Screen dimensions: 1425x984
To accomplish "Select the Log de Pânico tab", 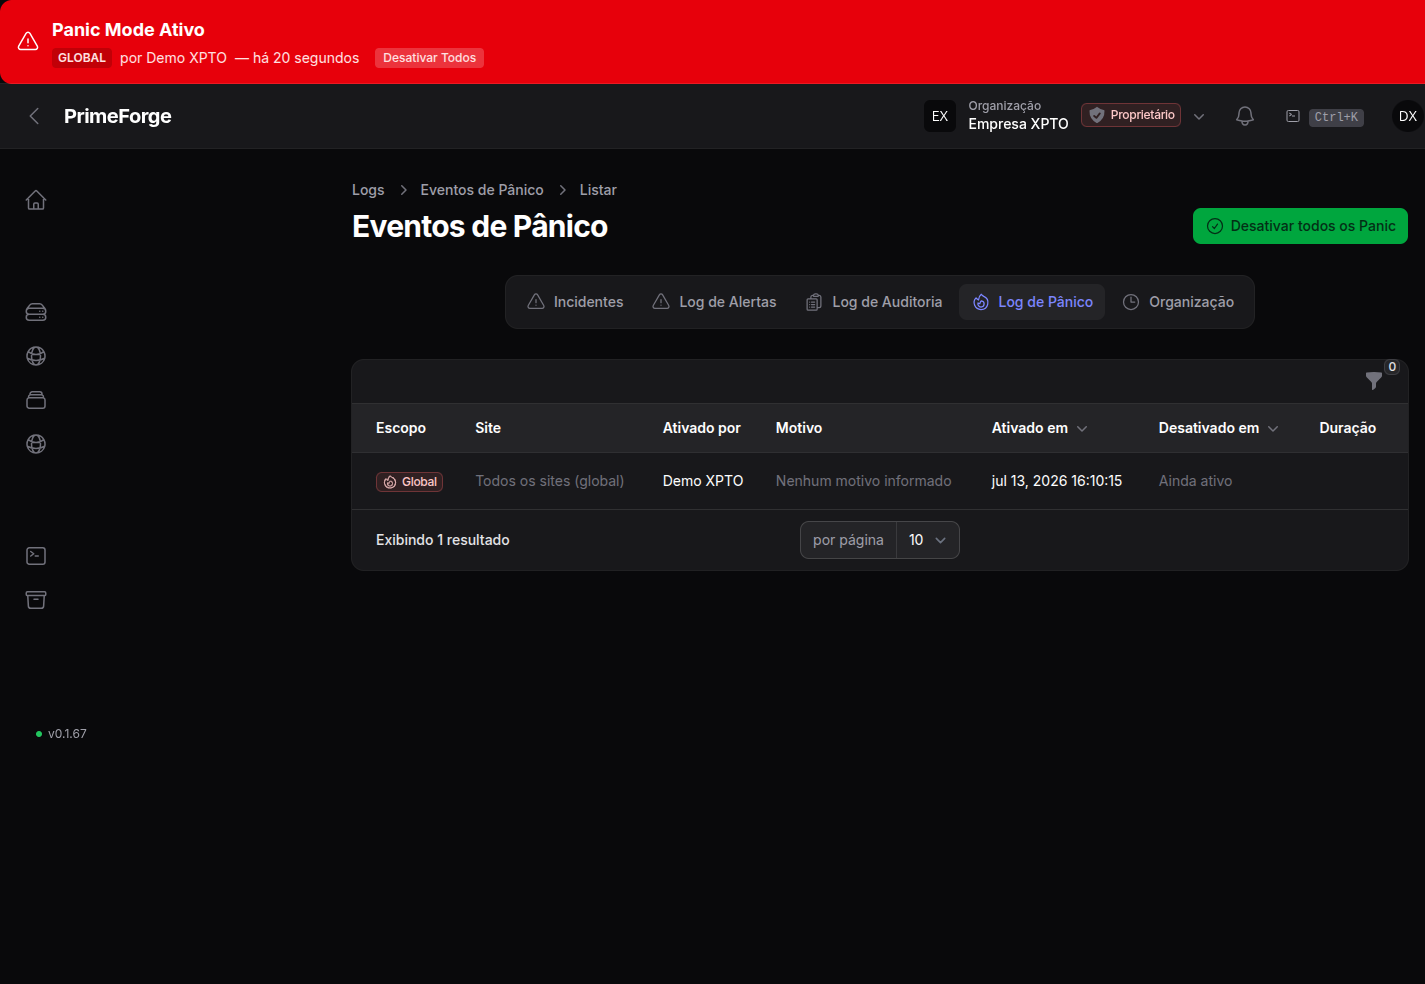I will tap(1032, 302).
